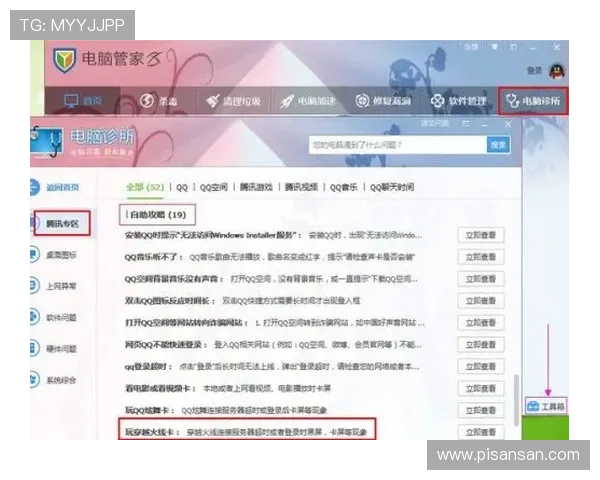Switch to the QQ聊天时间 filter tab
Viewport: 600px width, 480px height.
click(x=392, y=187)
